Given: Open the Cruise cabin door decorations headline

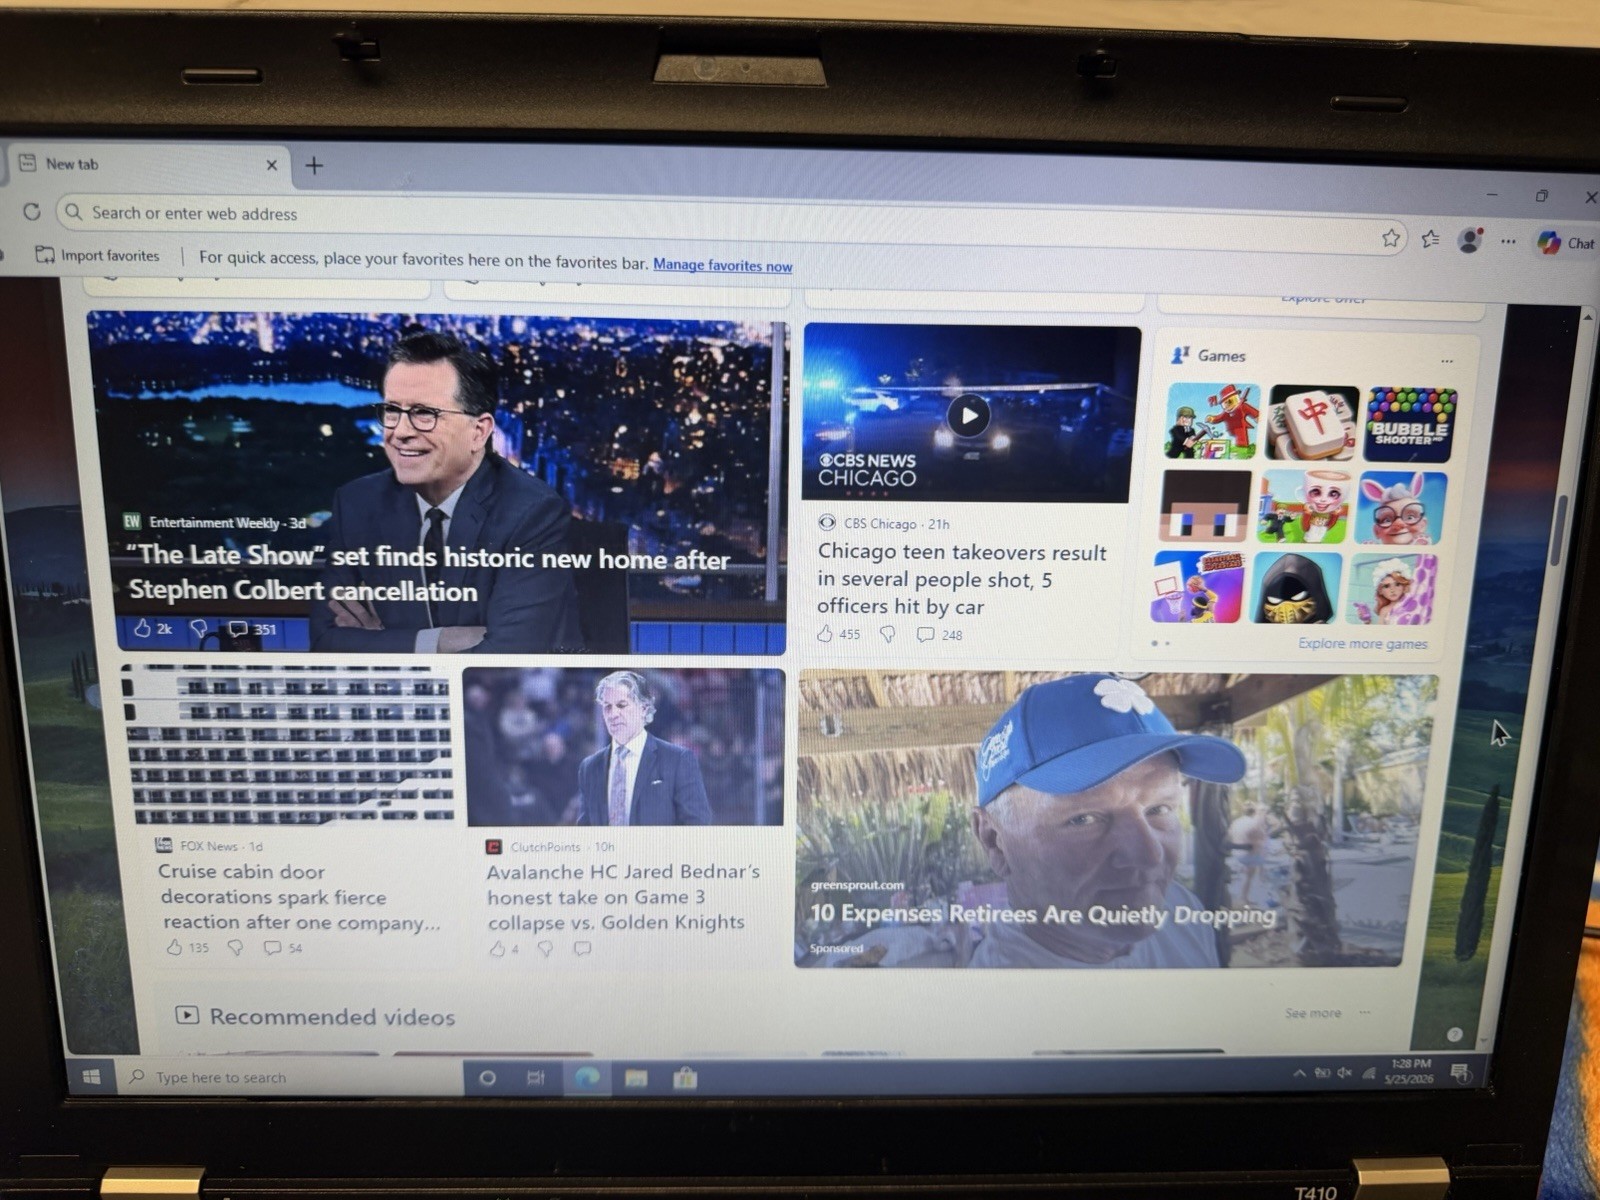Looking at the screenshot, I should click(300, 897).
